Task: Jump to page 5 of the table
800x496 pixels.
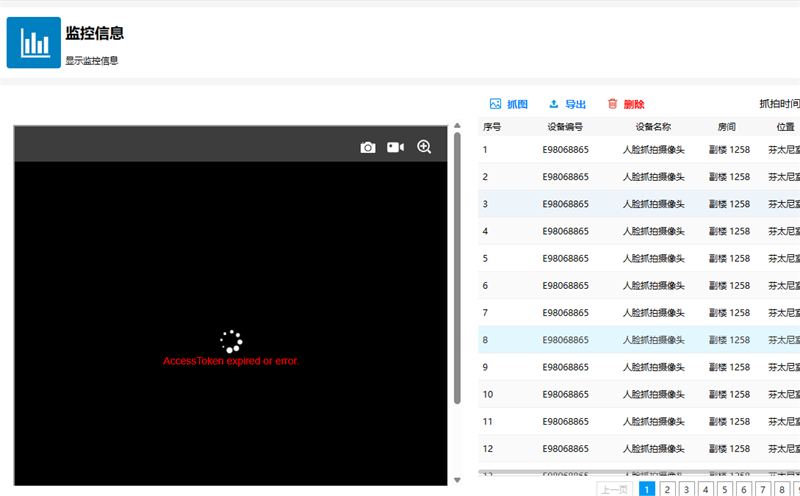Action: [x=723, y=489]
